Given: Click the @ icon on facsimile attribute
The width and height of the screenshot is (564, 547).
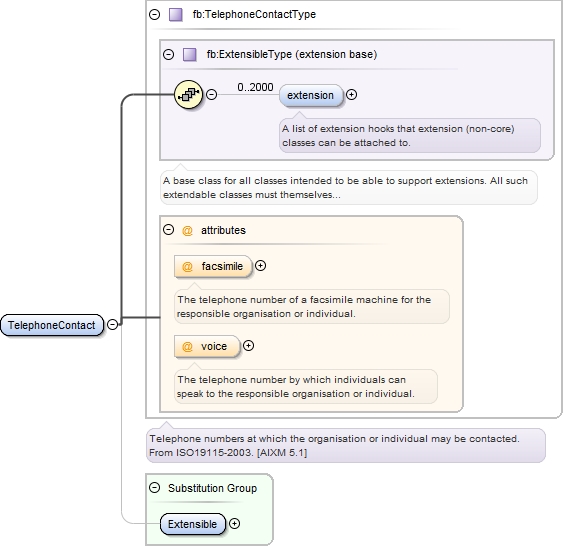Looking at the screenshot, I should point(187,266).
